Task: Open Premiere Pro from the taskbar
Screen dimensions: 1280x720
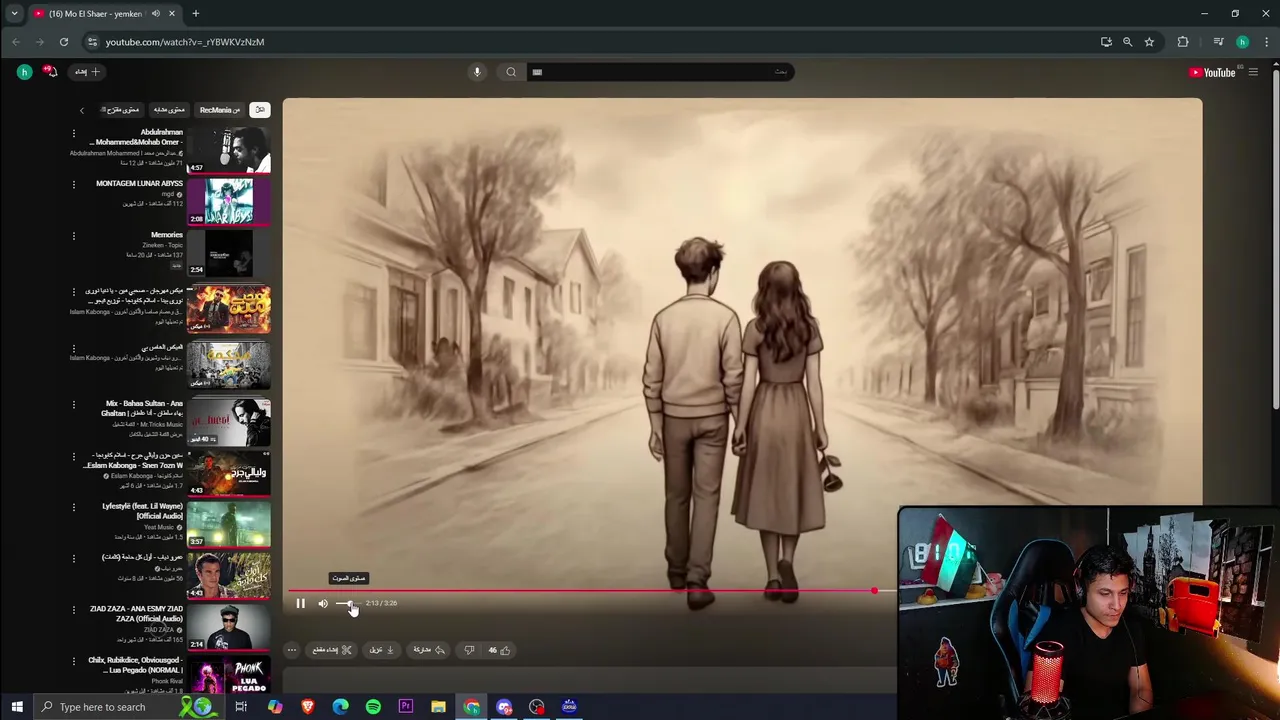Action: tap(406, 707)
